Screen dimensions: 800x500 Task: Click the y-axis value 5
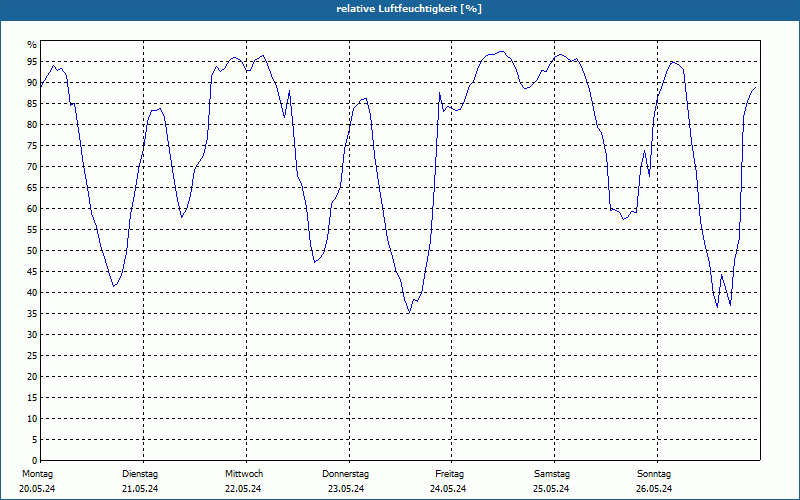tap(34, 440)
